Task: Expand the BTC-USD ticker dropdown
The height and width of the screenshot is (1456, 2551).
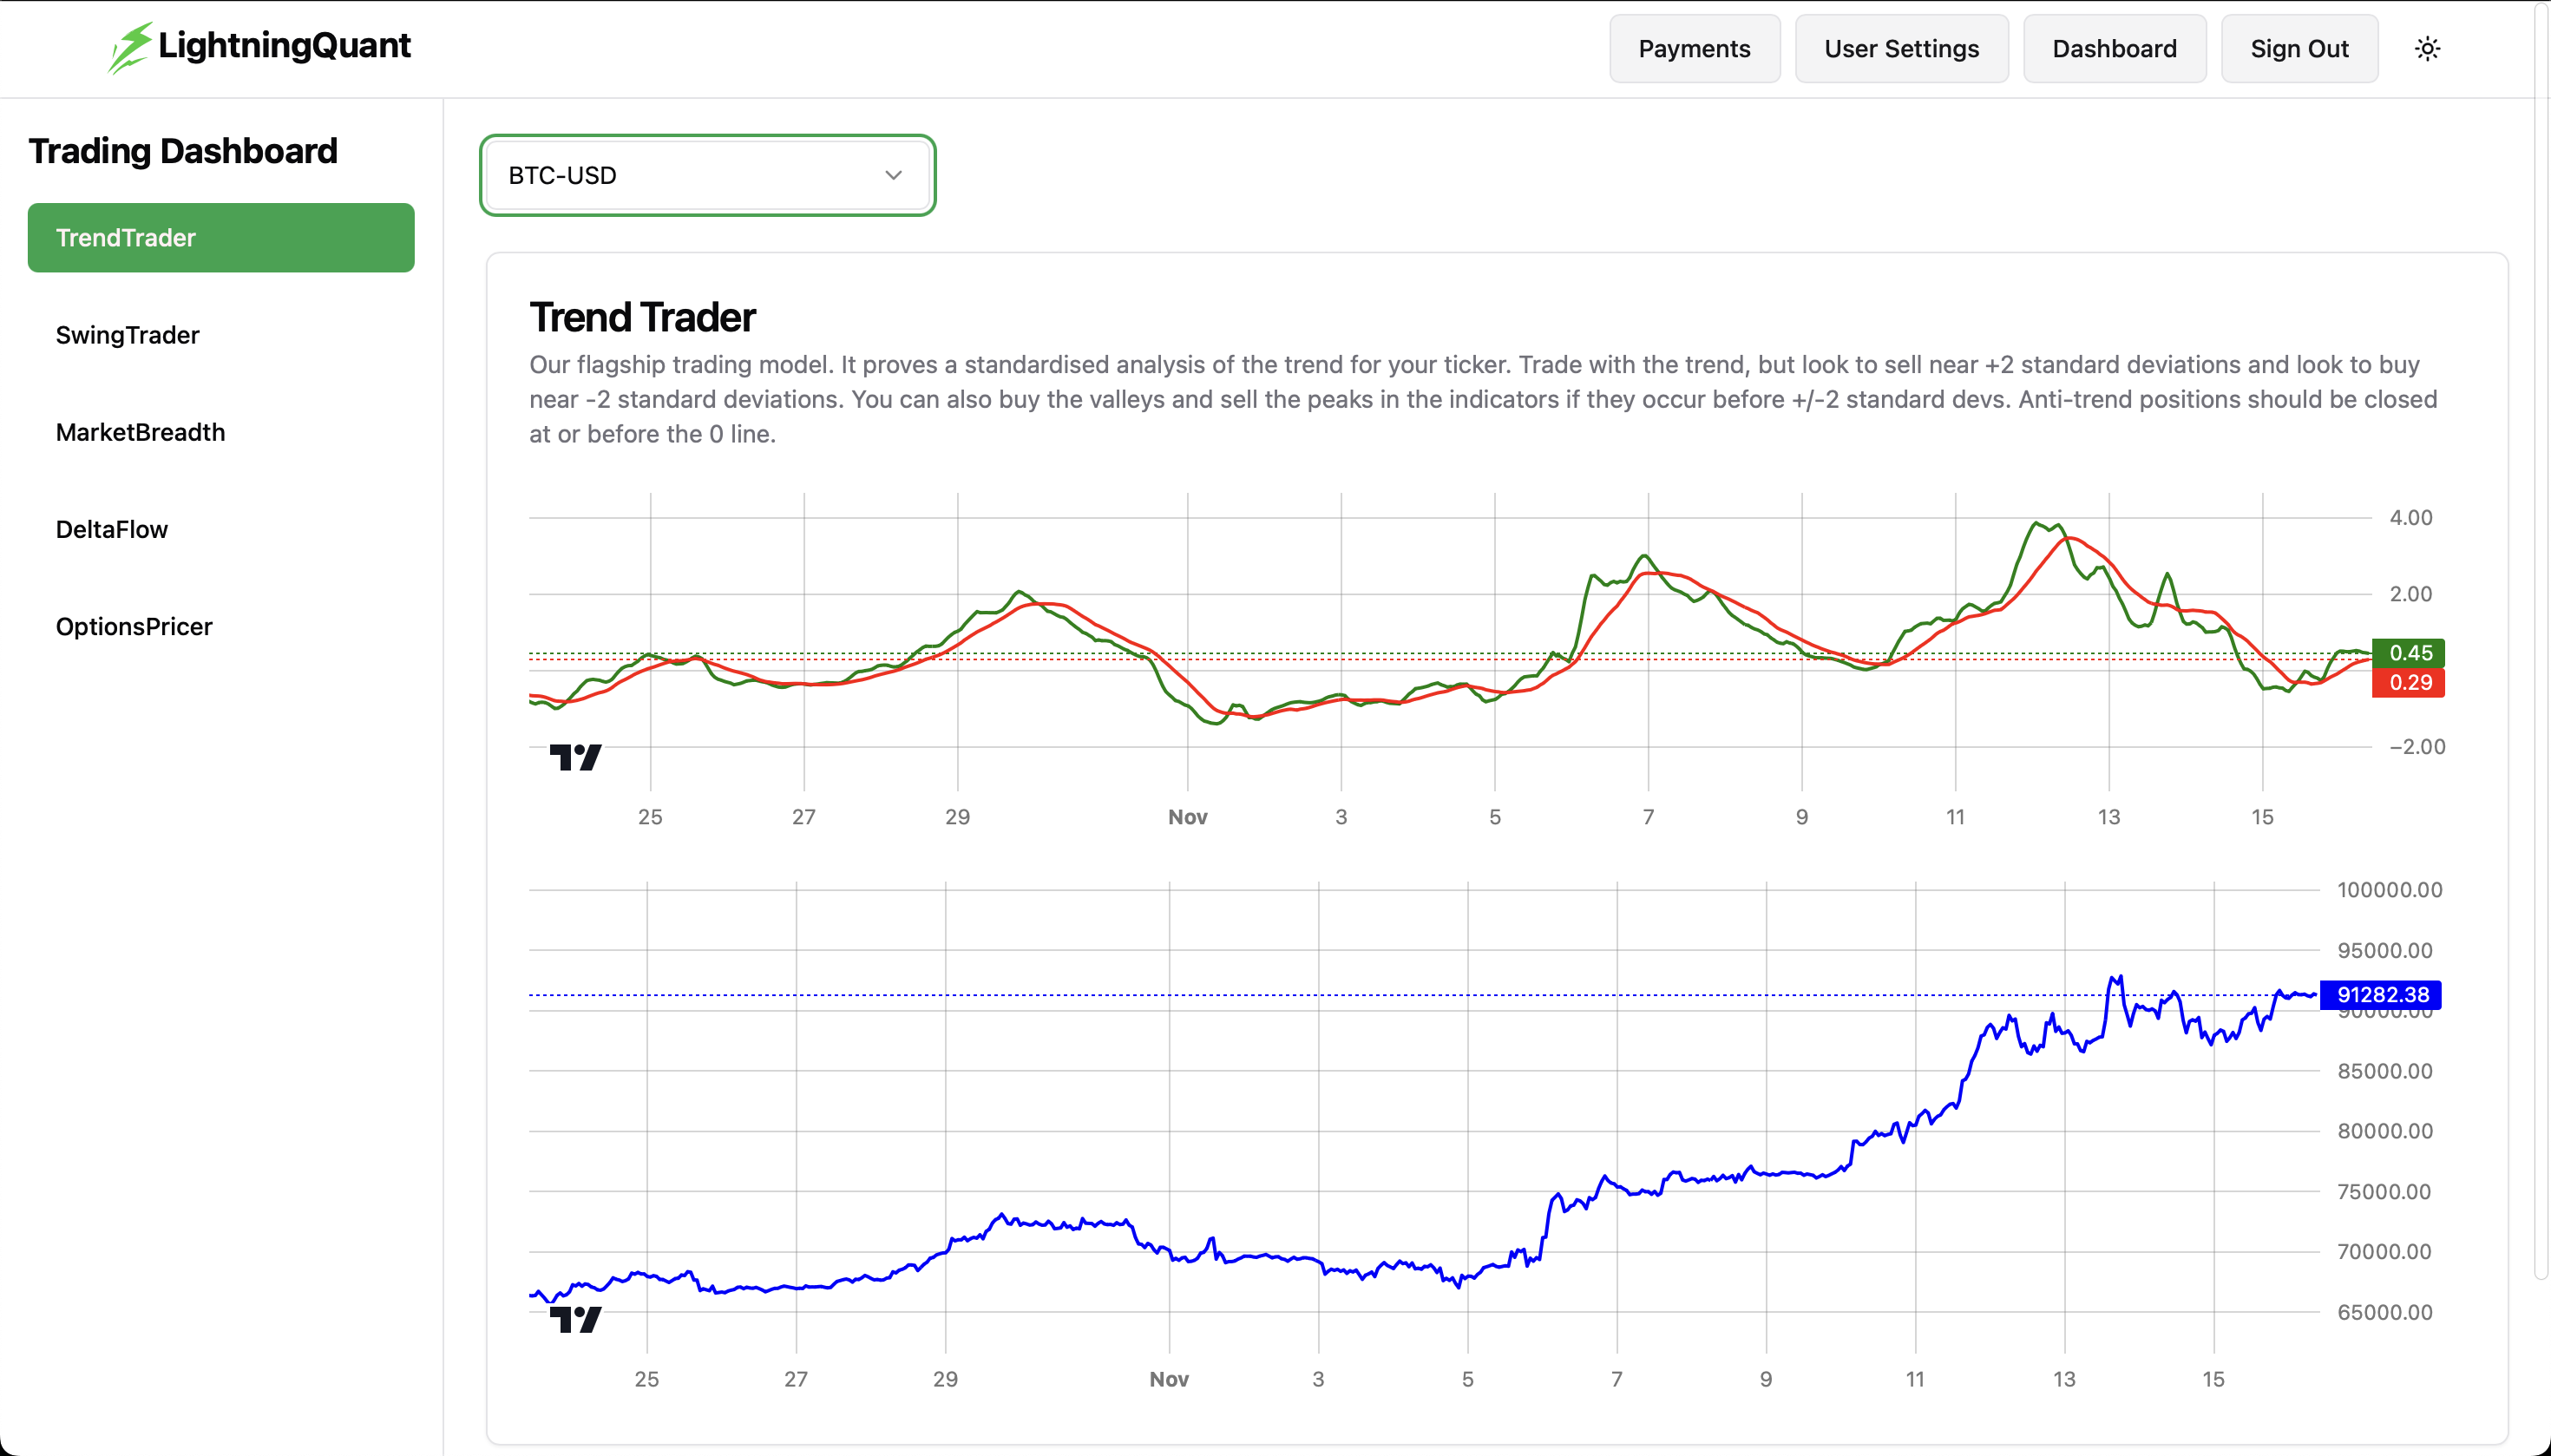Action: tap(707, 175)
